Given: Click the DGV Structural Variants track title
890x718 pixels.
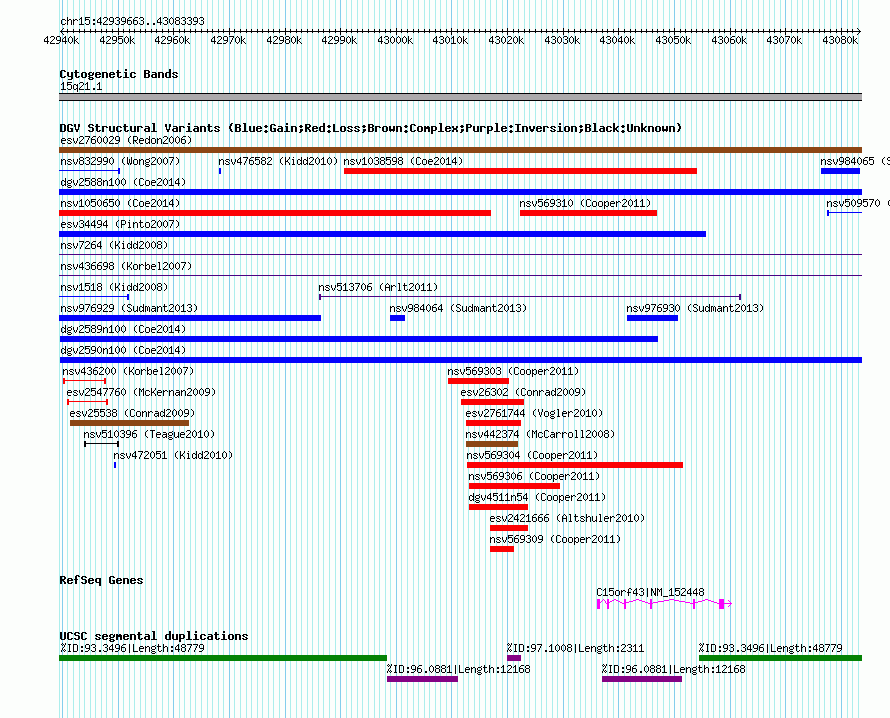Looking at the screenshot, I should (x=371, y=128).
